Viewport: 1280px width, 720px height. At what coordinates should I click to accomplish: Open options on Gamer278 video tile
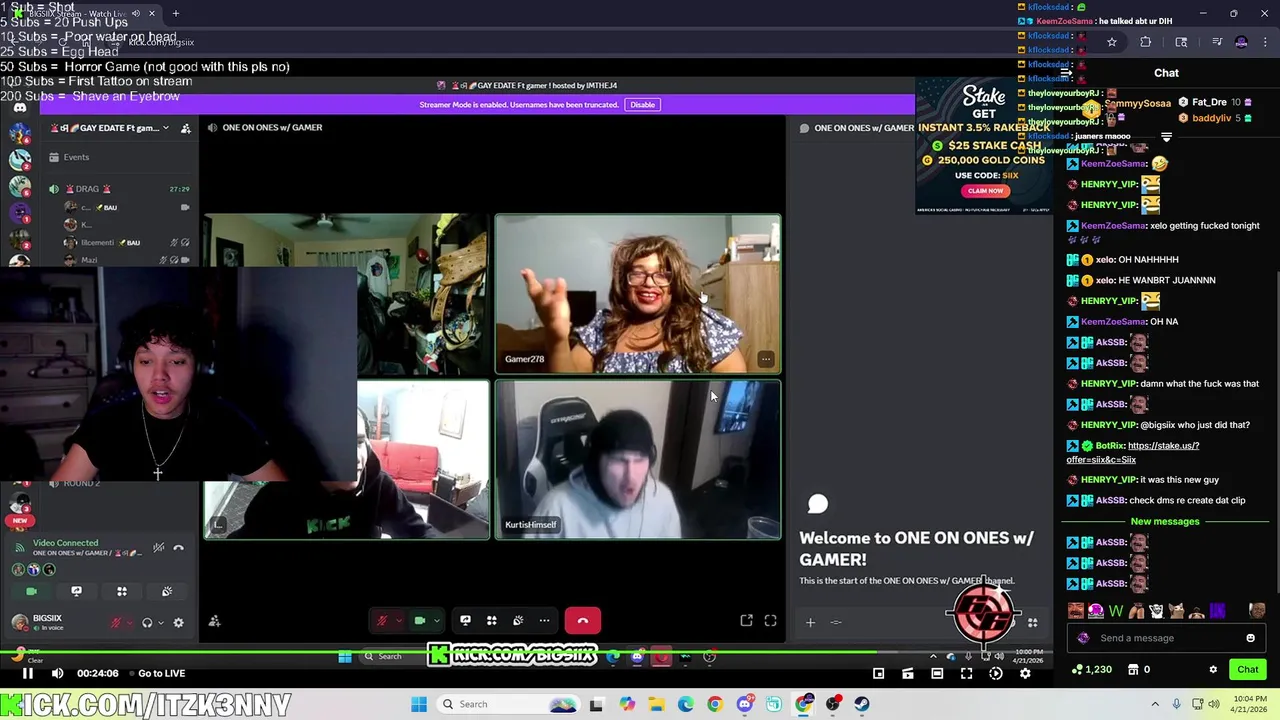(x=766, y=359)
